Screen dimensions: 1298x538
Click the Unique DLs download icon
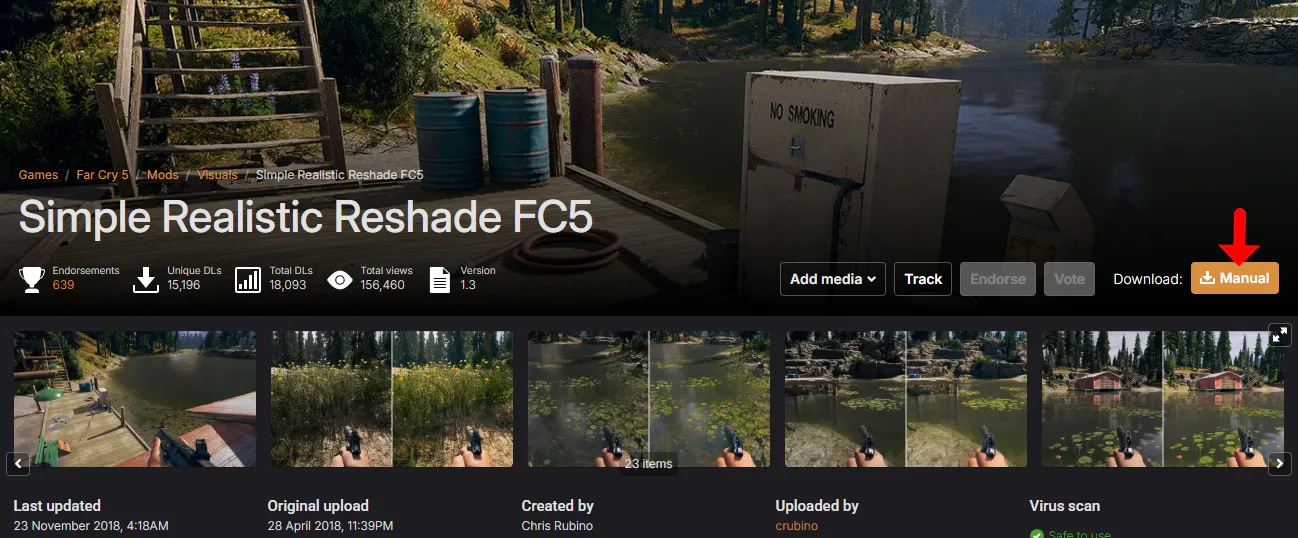(146, 279)
